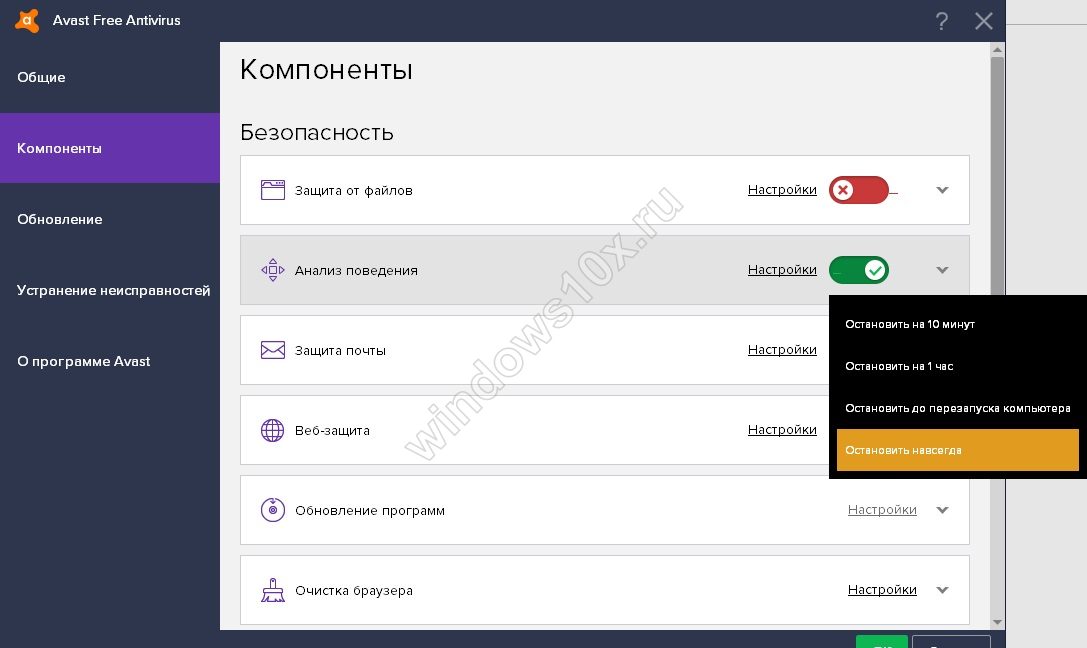Expand the Очистка браузера chevron
The width and height of the screenshot is (1087, 648).
(x=942, y=590)
